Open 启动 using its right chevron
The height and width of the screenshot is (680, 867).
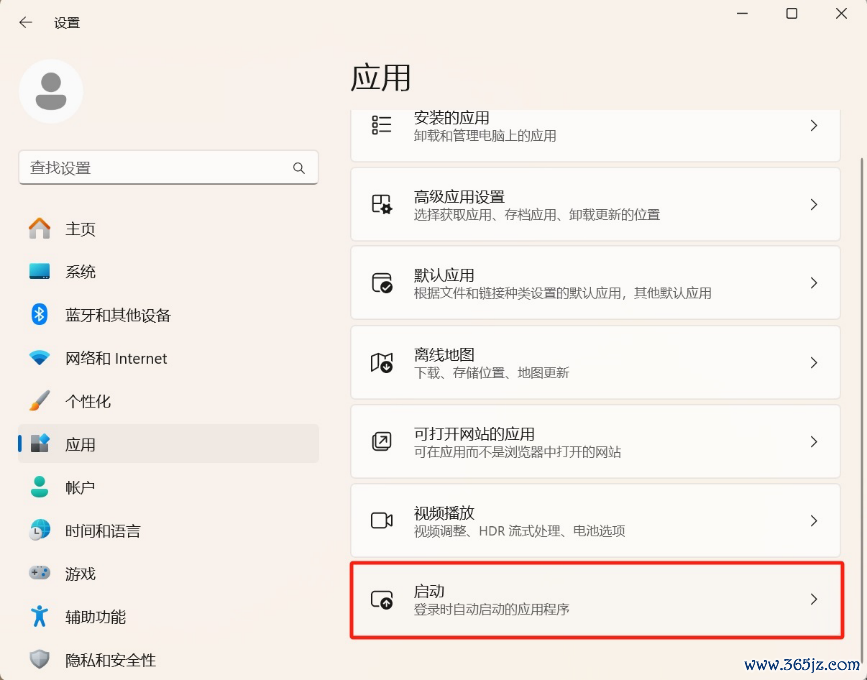813,599
